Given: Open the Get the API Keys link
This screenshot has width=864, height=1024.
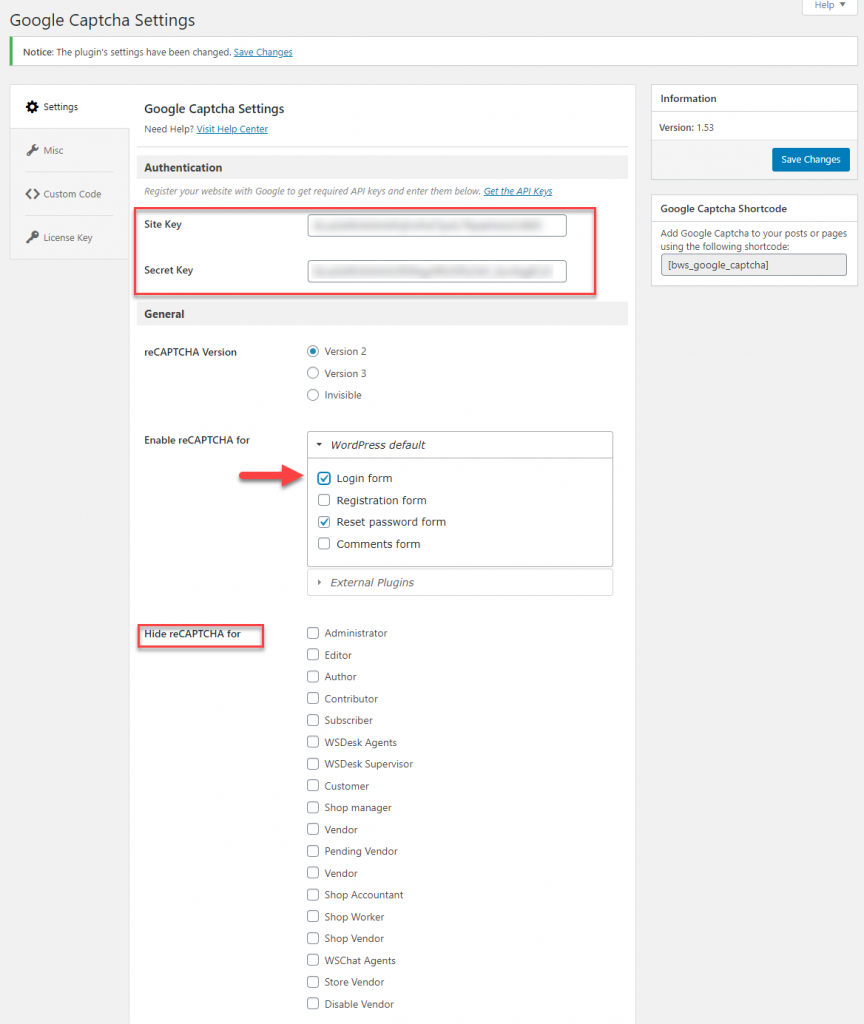Looking at the screenshot, I should click(x=518, y=191).
